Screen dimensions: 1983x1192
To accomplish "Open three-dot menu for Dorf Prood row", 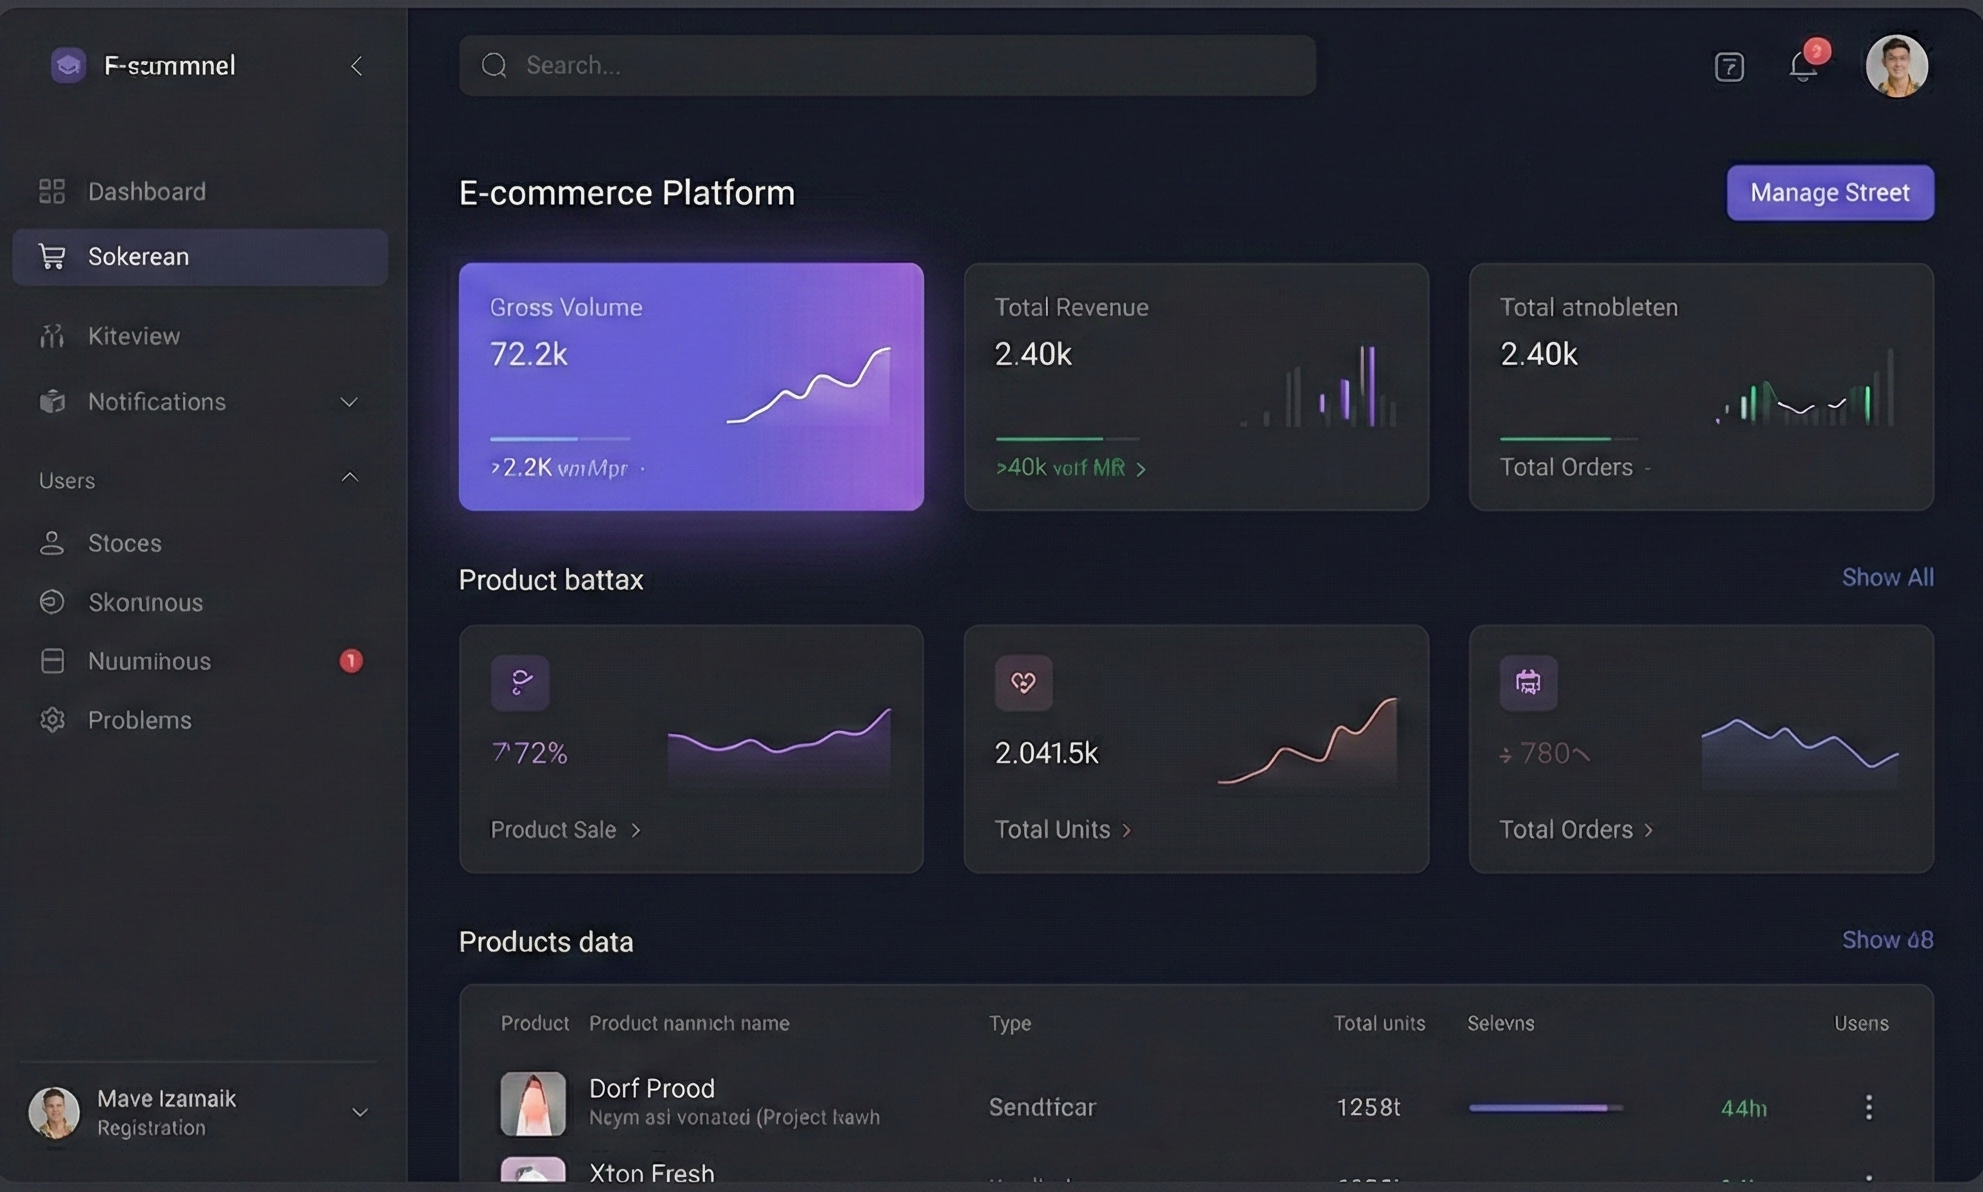I will pyautogui.click(x=1868, y=1107).
